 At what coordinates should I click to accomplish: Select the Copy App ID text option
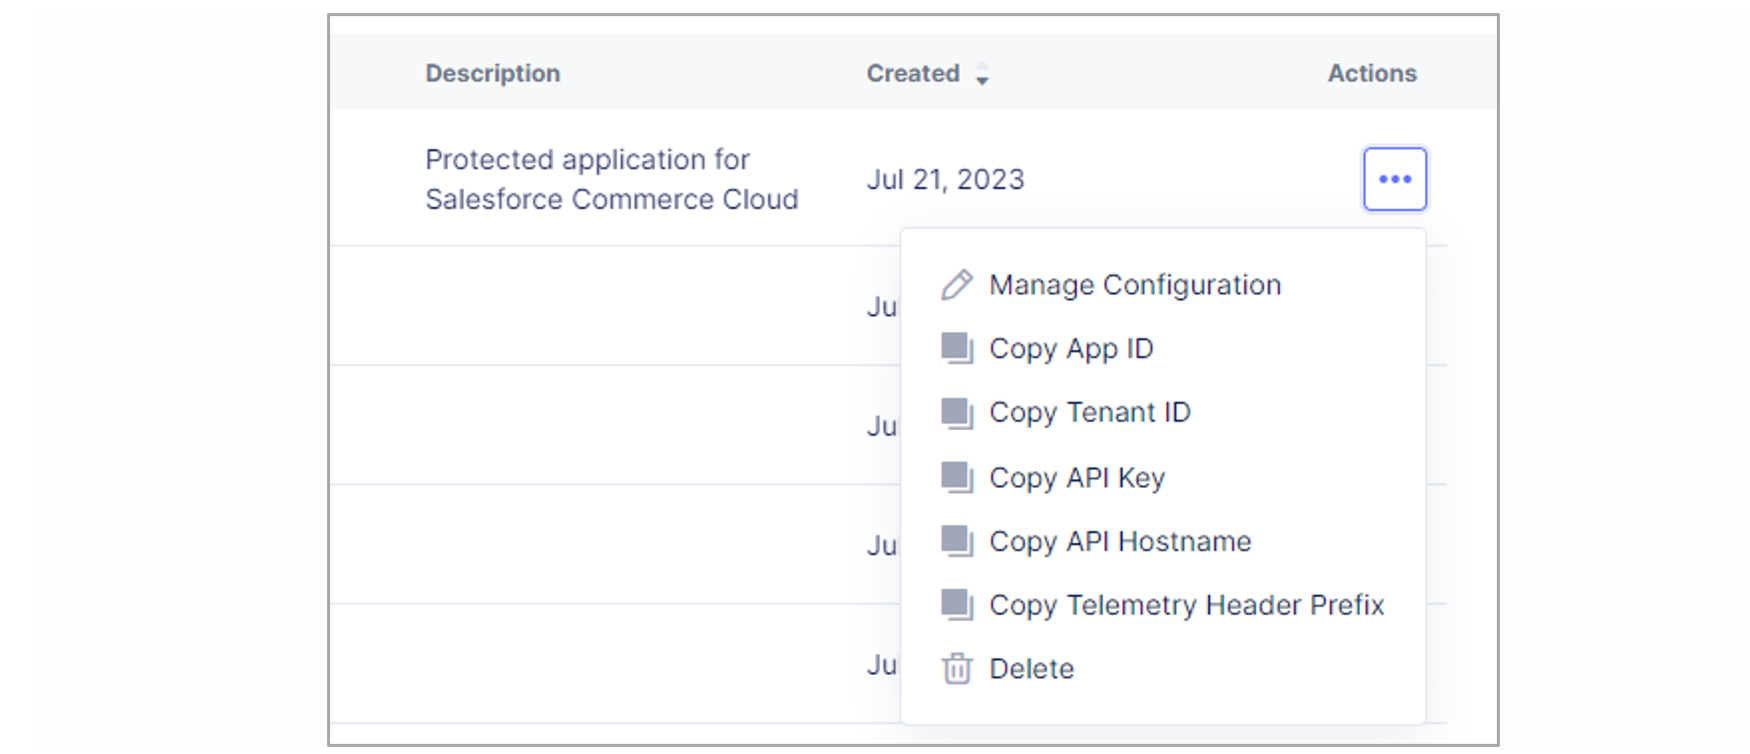(1071, 349)
